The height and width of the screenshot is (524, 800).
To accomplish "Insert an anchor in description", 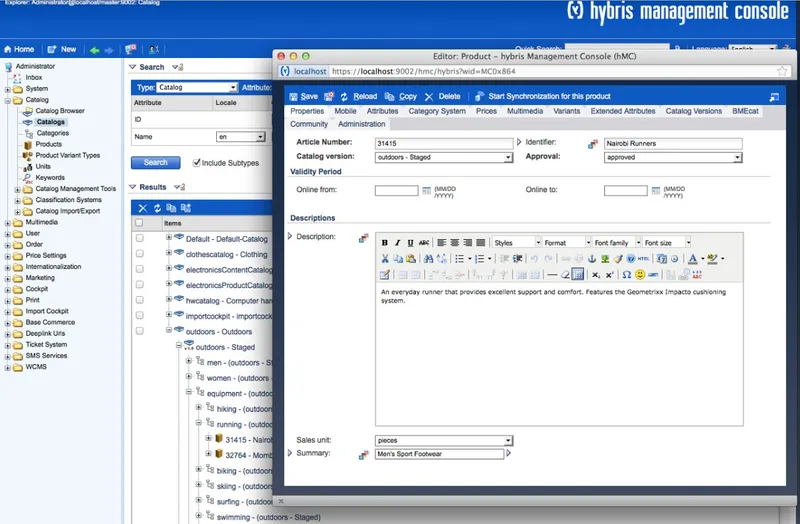I will (592, 259).
